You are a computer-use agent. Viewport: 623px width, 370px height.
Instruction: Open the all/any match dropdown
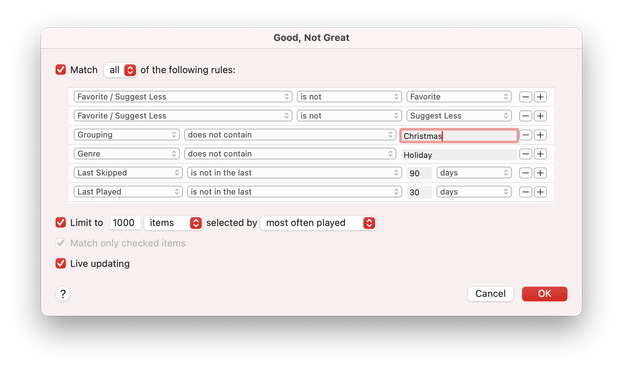[x=120, y=70]
